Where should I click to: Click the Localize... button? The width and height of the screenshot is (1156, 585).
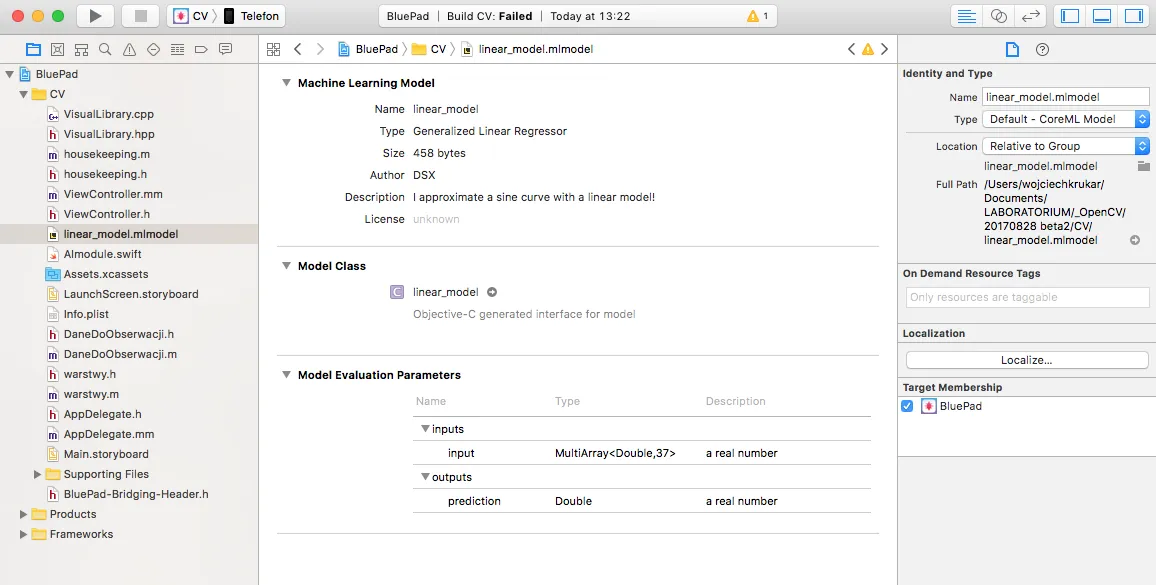coord(1027,360)
